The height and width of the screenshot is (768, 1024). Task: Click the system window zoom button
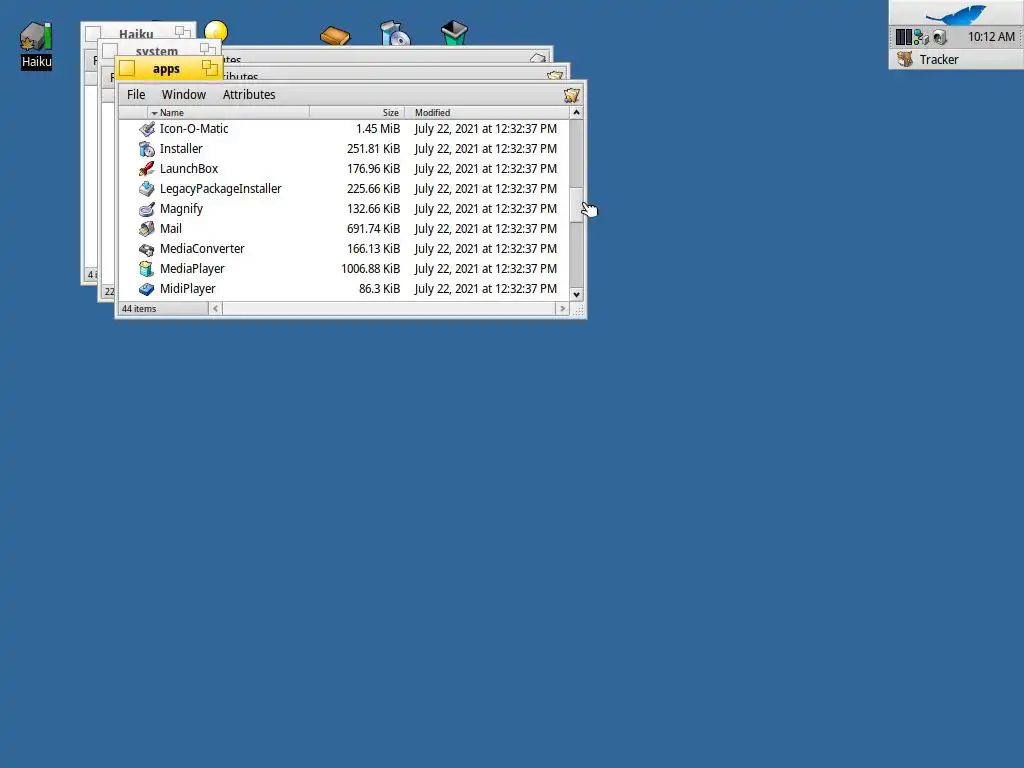[x=208, y=48]
